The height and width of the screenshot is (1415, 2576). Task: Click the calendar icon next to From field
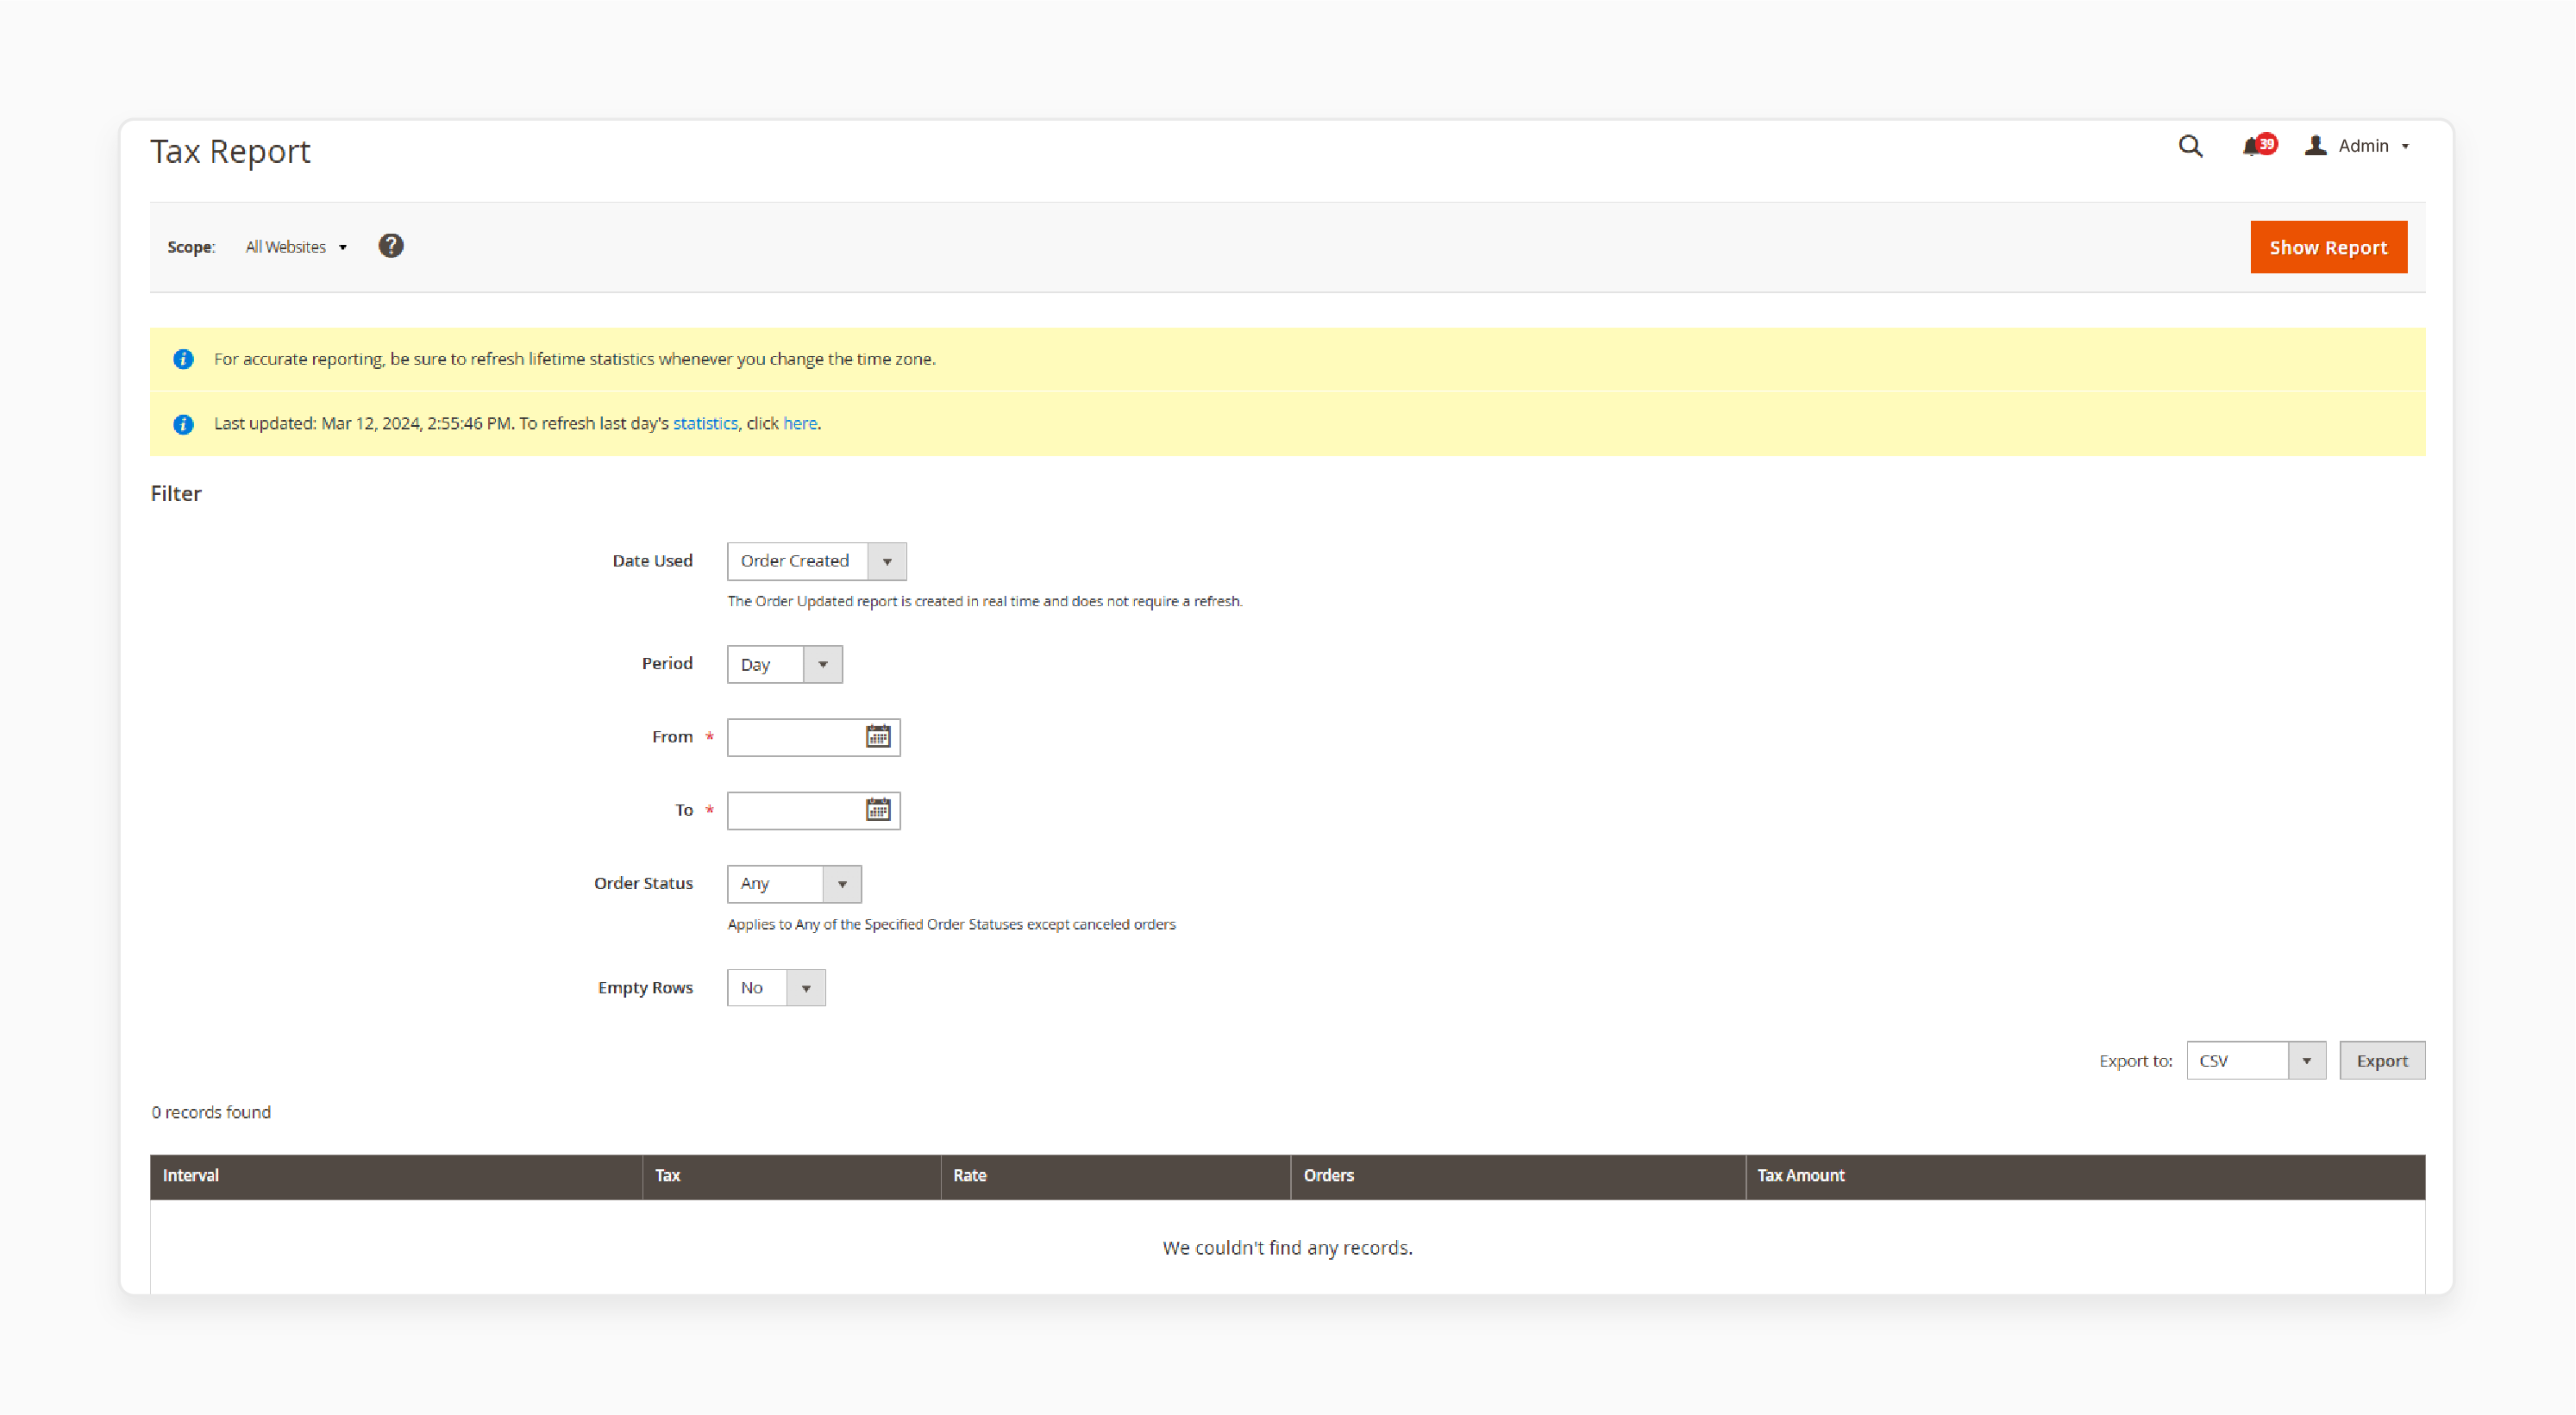pos(877,736)
